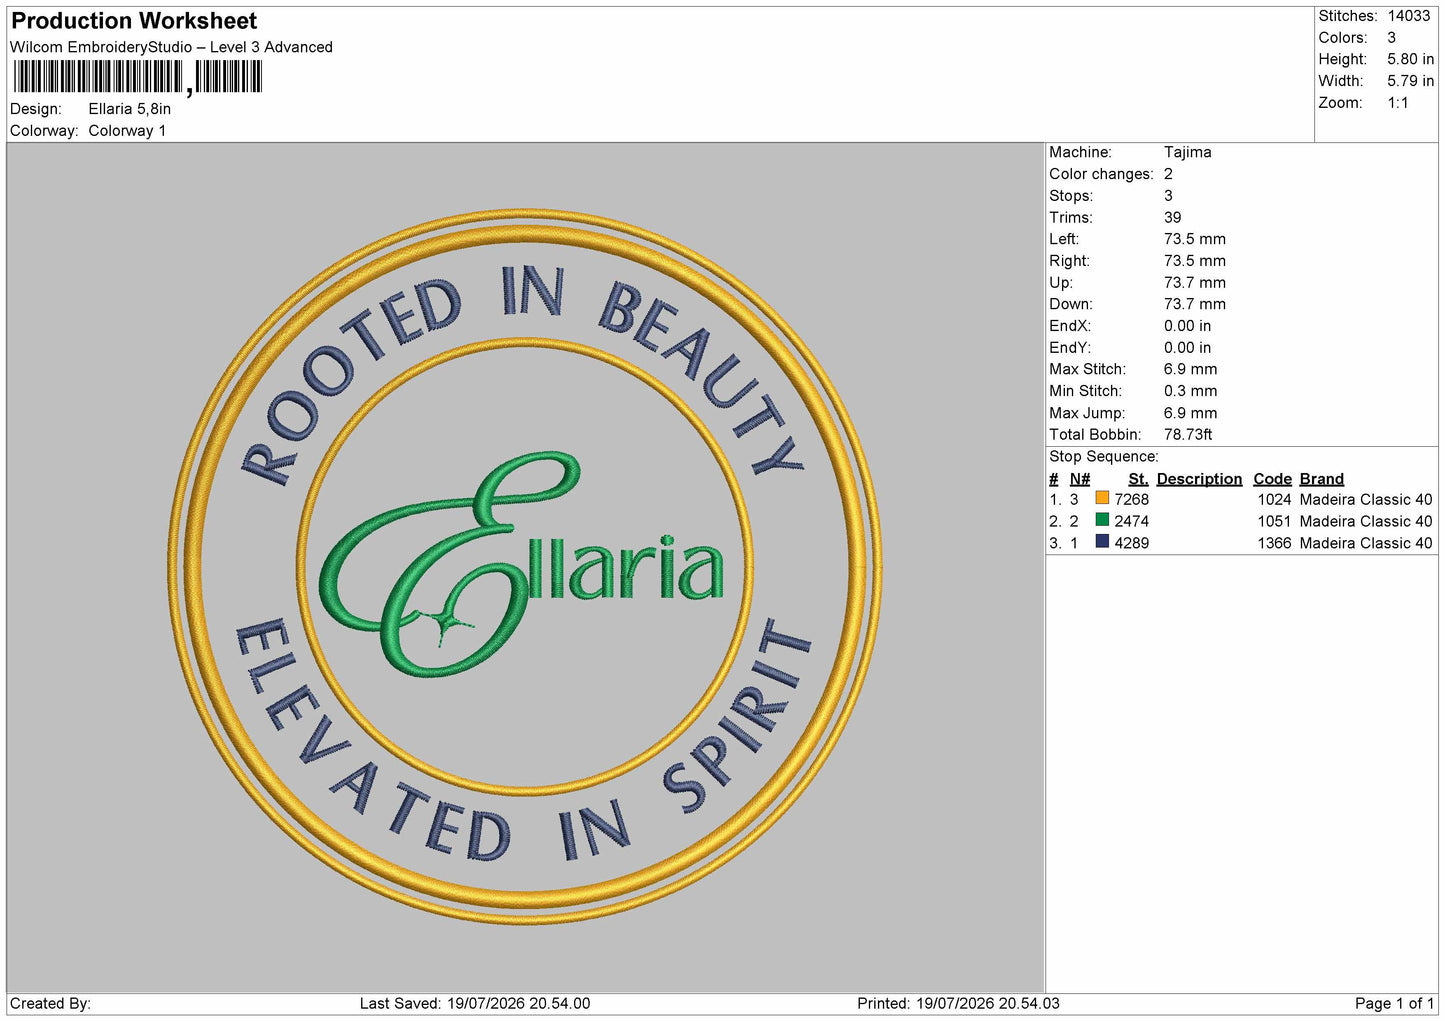This screenshot has height=1021, width=1445.
Task: Click thread code '1024' in stop 1
Action: tap(1274, 499)
